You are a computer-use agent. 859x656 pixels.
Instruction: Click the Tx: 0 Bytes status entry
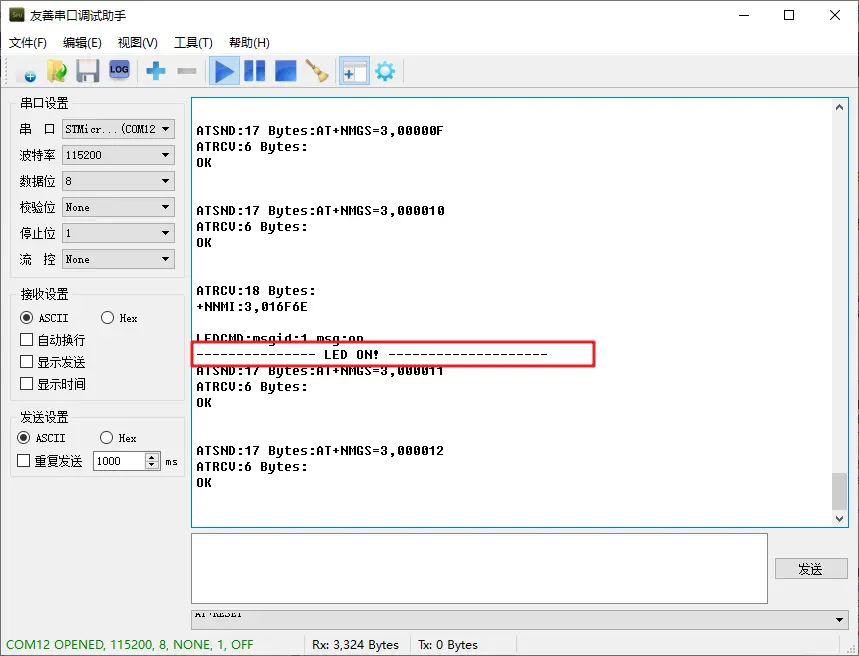(448, 644)
